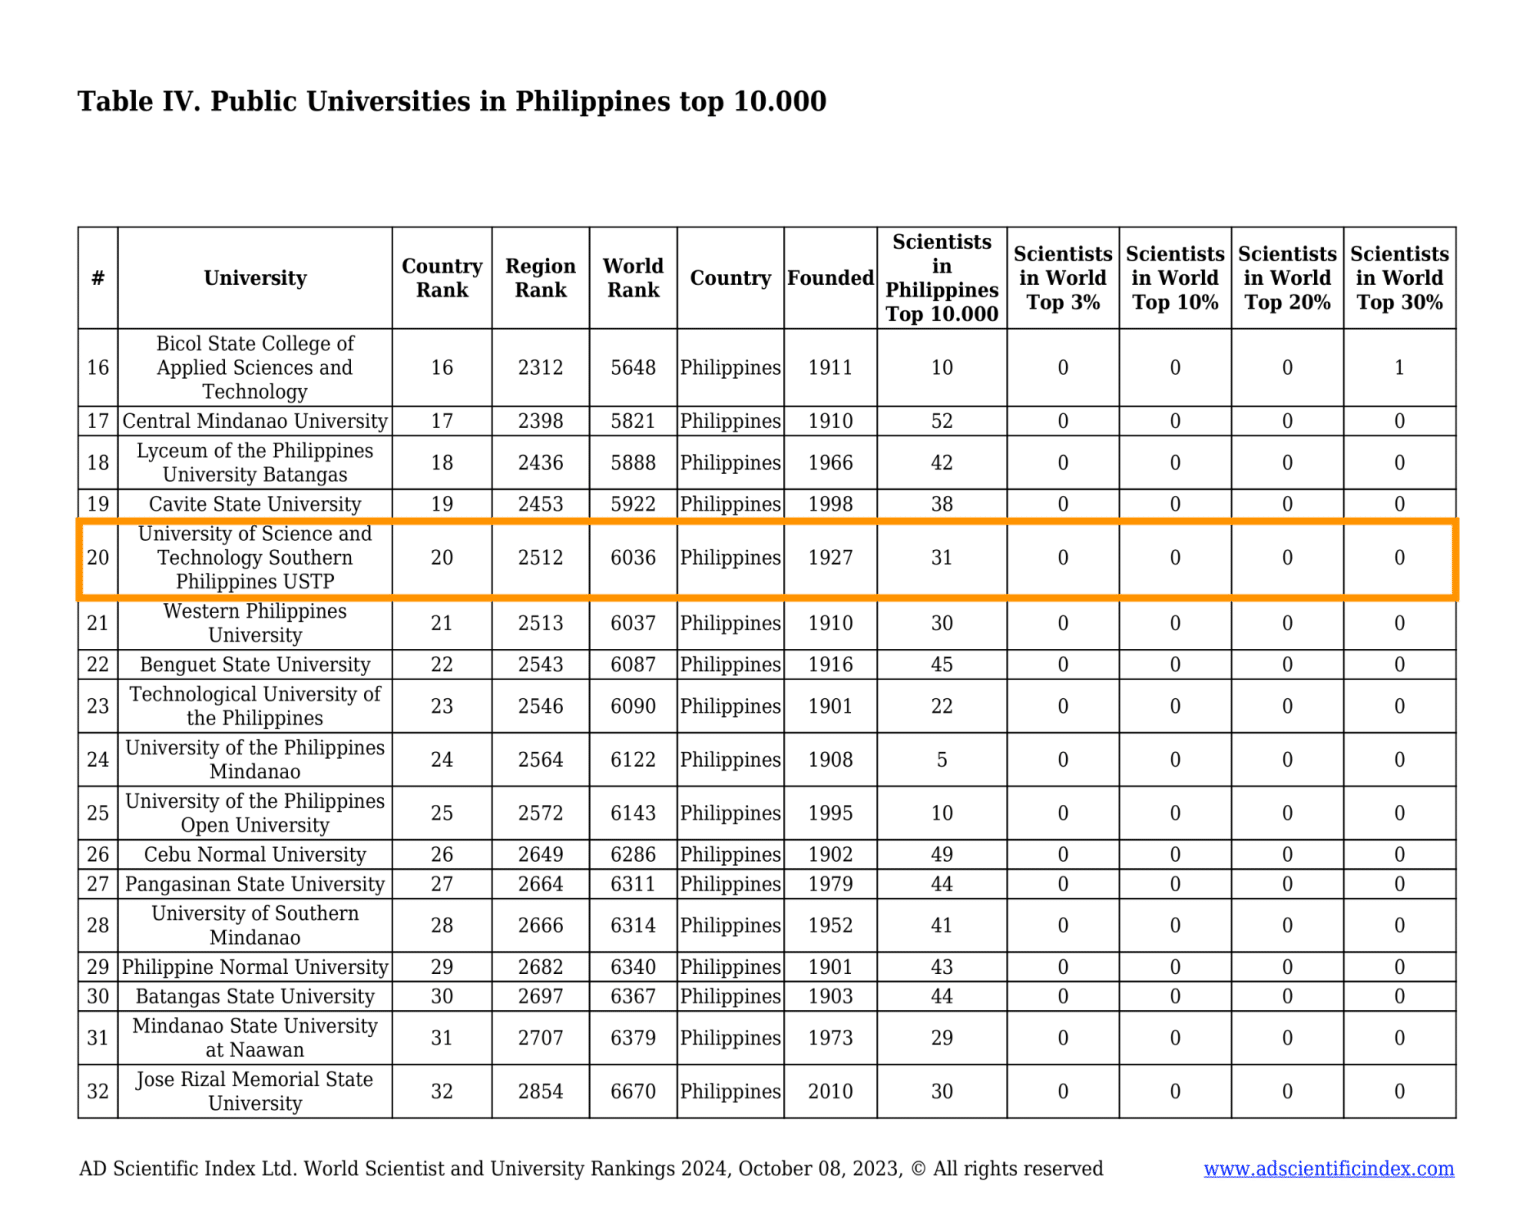Click Jose Rizal Memorial State University cell
Image resolution: width=1536 pixels, height=1229 pixels.
click(x=255, y=1091)
